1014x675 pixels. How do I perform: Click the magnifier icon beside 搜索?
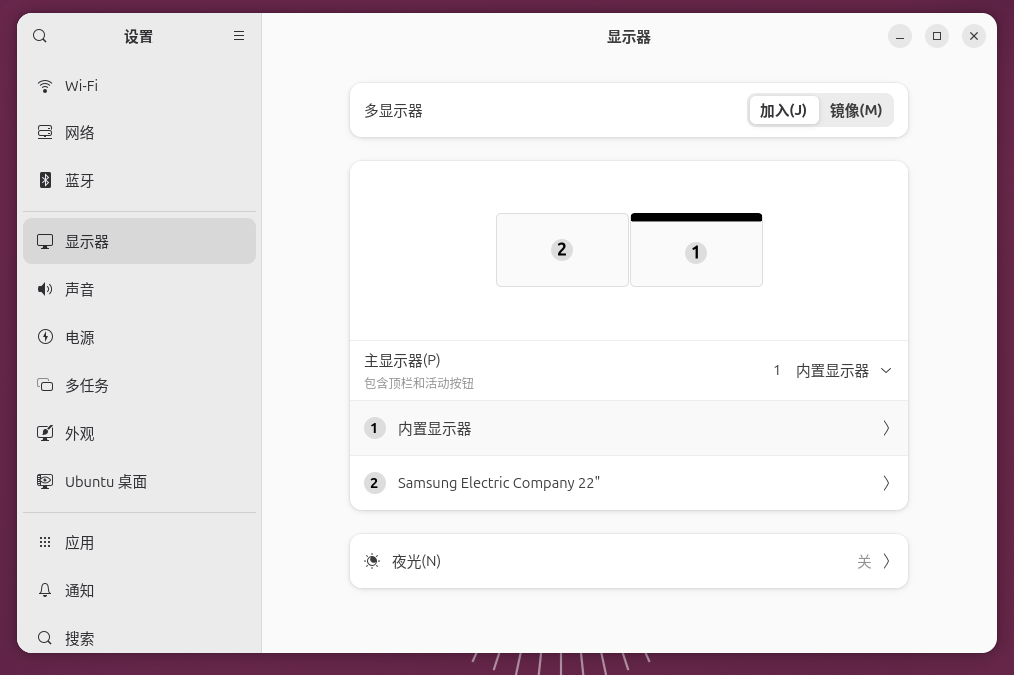[x=45, y=638]
